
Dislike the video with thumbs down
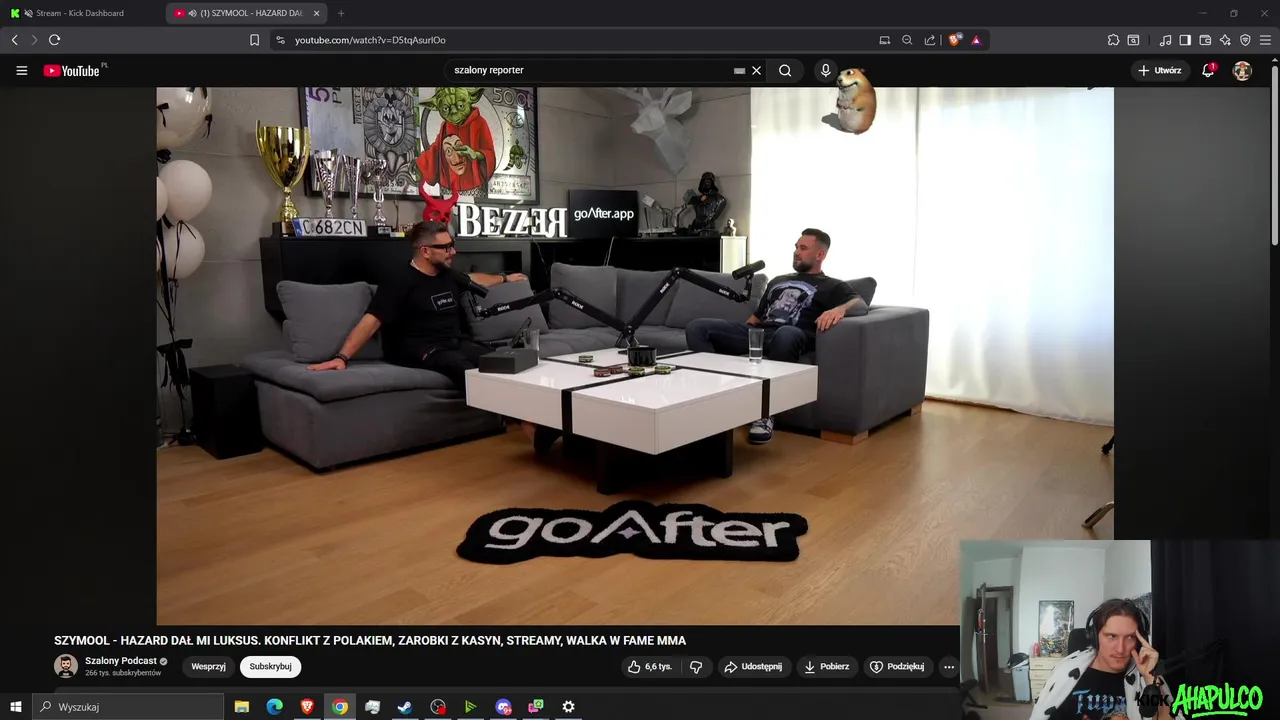(696, 666)
